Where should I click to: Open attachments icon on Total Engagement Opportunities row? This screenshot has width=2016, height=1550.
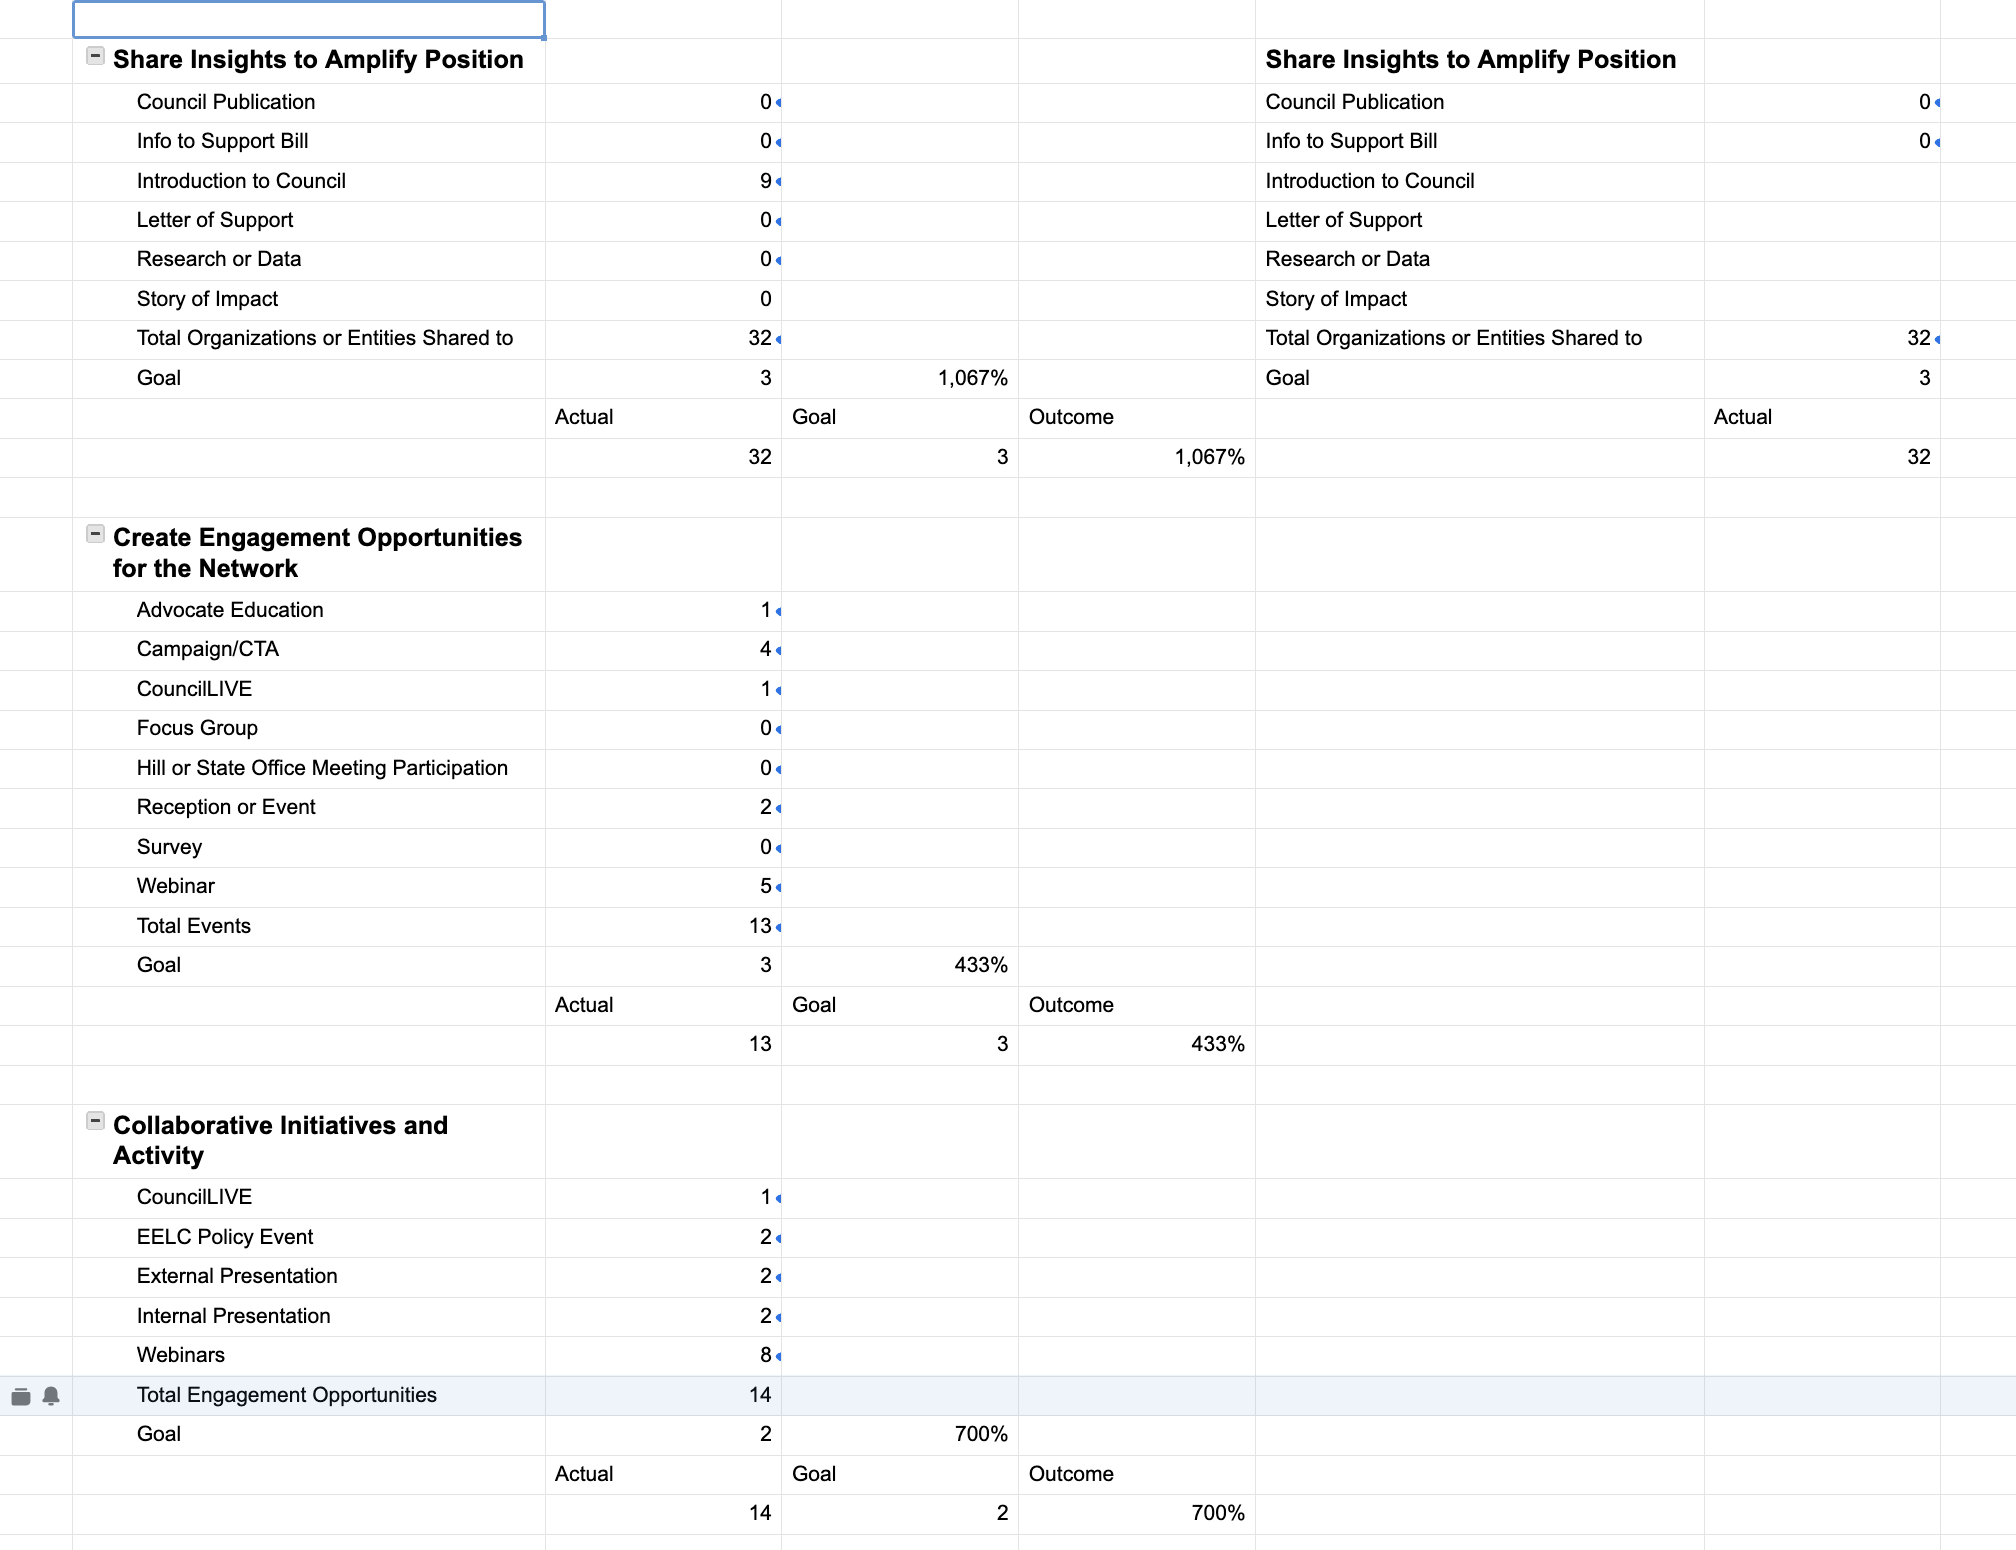[21, 1396]
